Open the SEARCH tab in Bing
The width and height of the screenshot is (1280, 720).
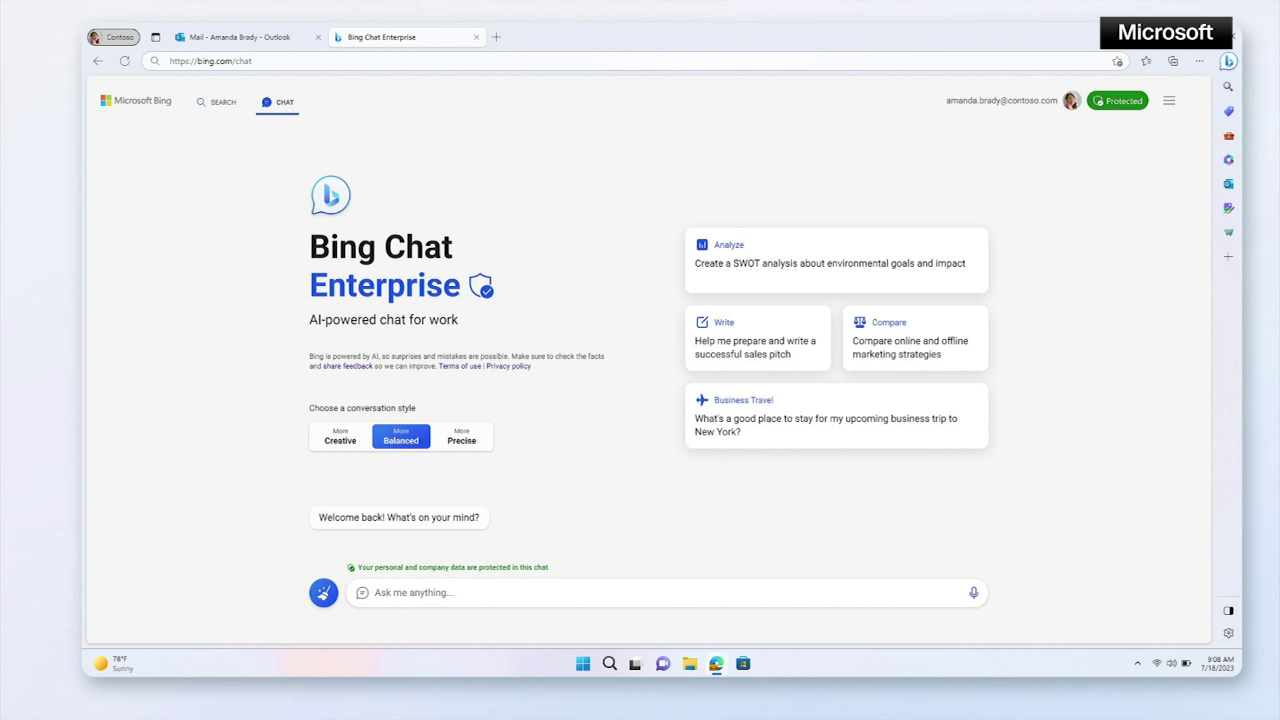click(217, 102)
